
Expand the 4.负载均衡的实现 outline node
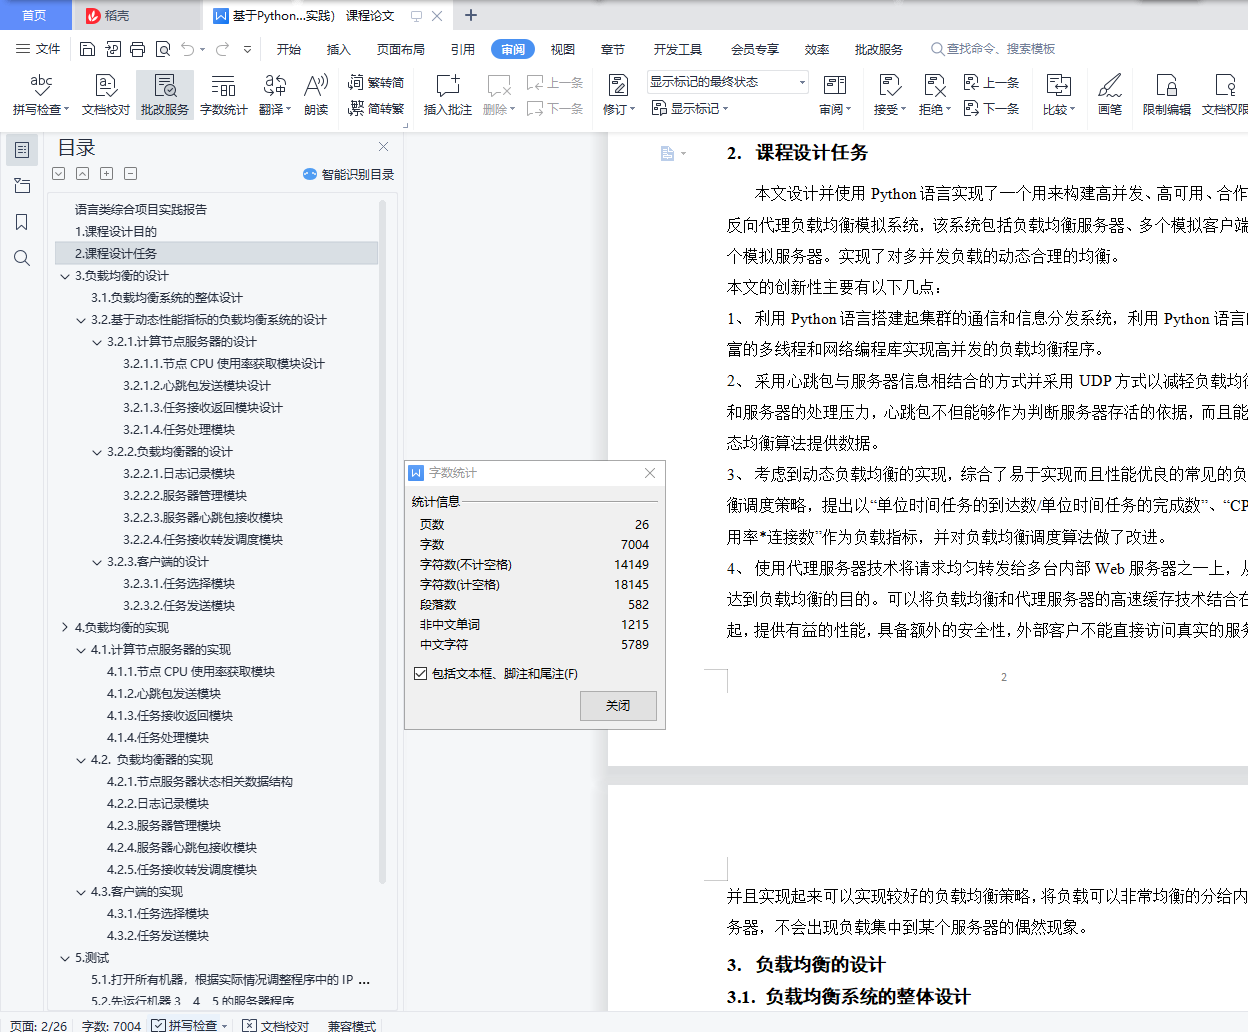tap(65, 628)
